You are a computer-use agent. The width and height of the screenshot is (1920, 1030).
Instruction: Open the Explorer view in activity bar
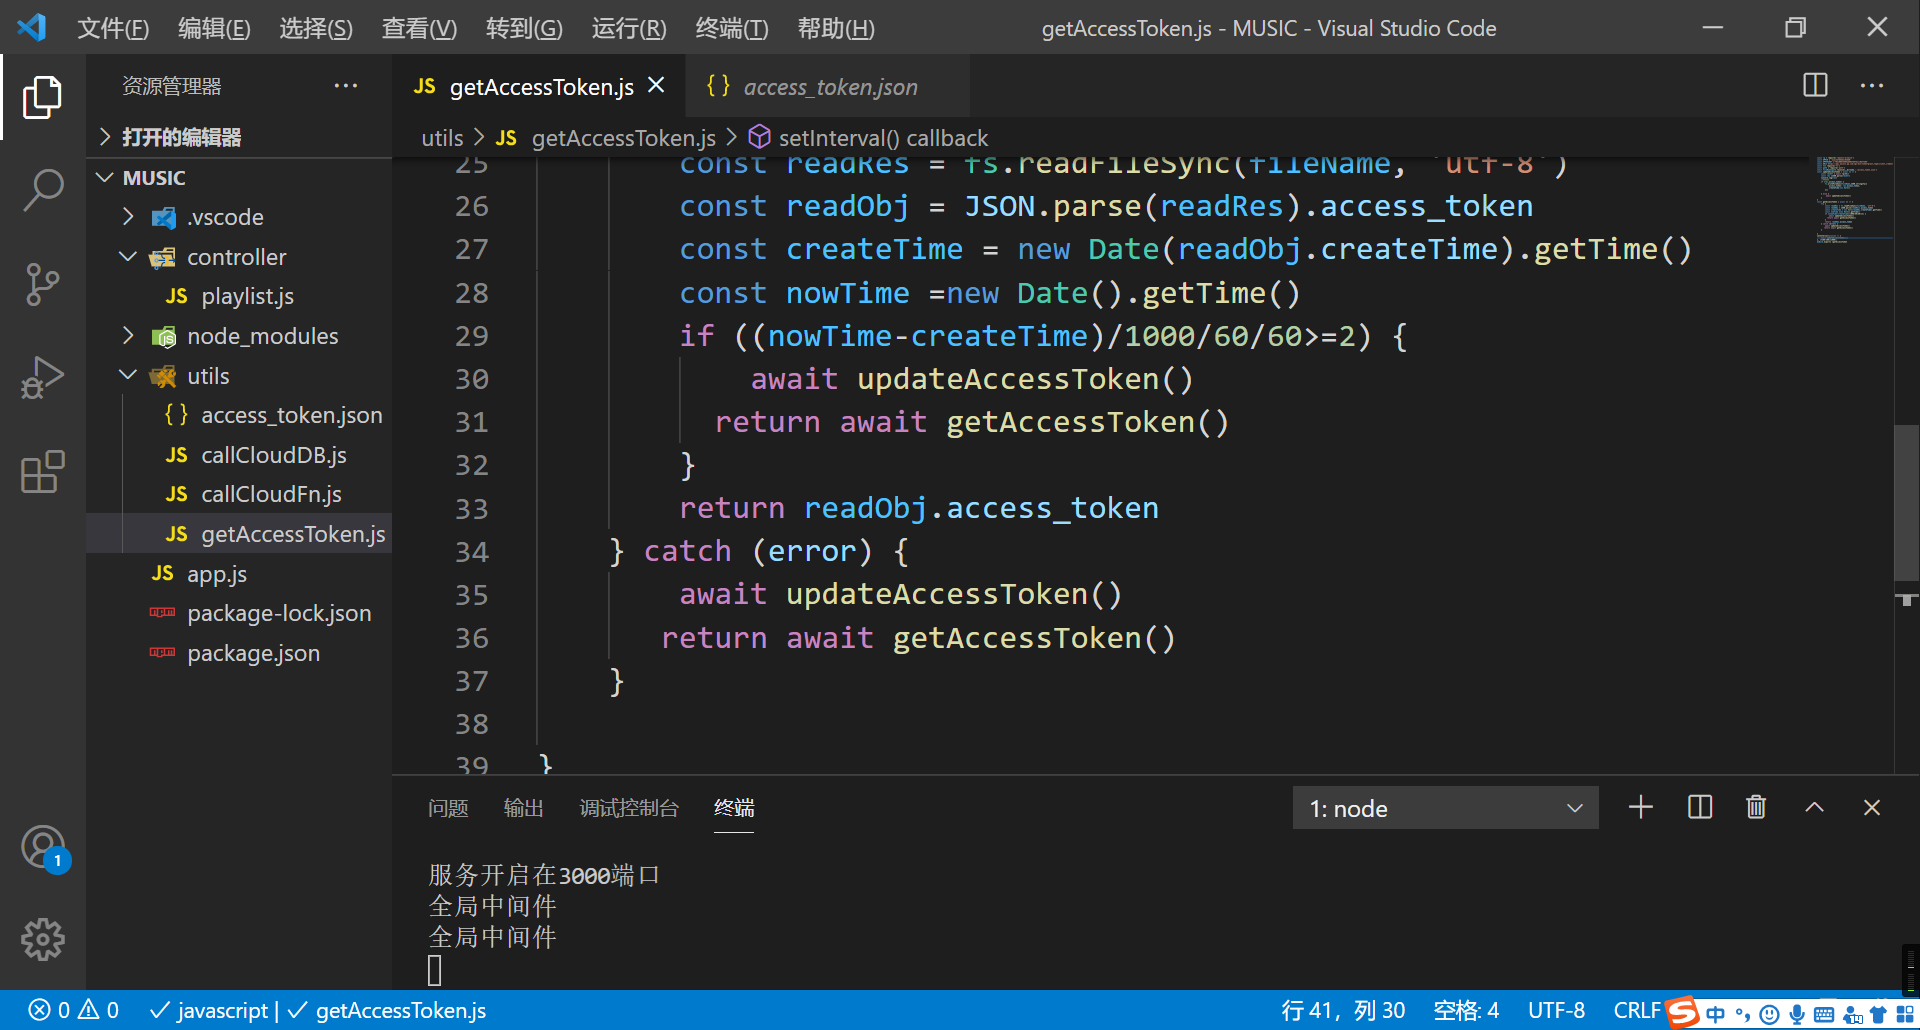tap(42, 97)
